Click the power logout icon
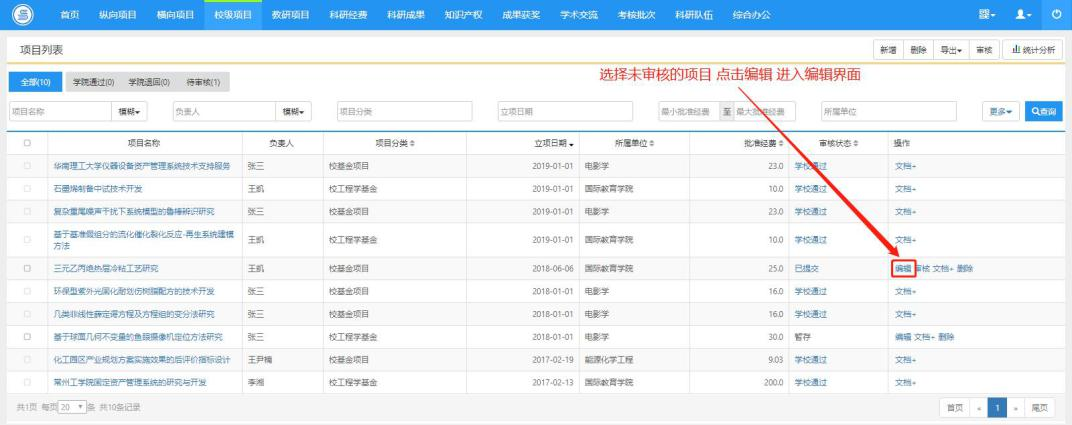The height and width of the screenshot is (425, 1072). click(x=1056, y=14)
